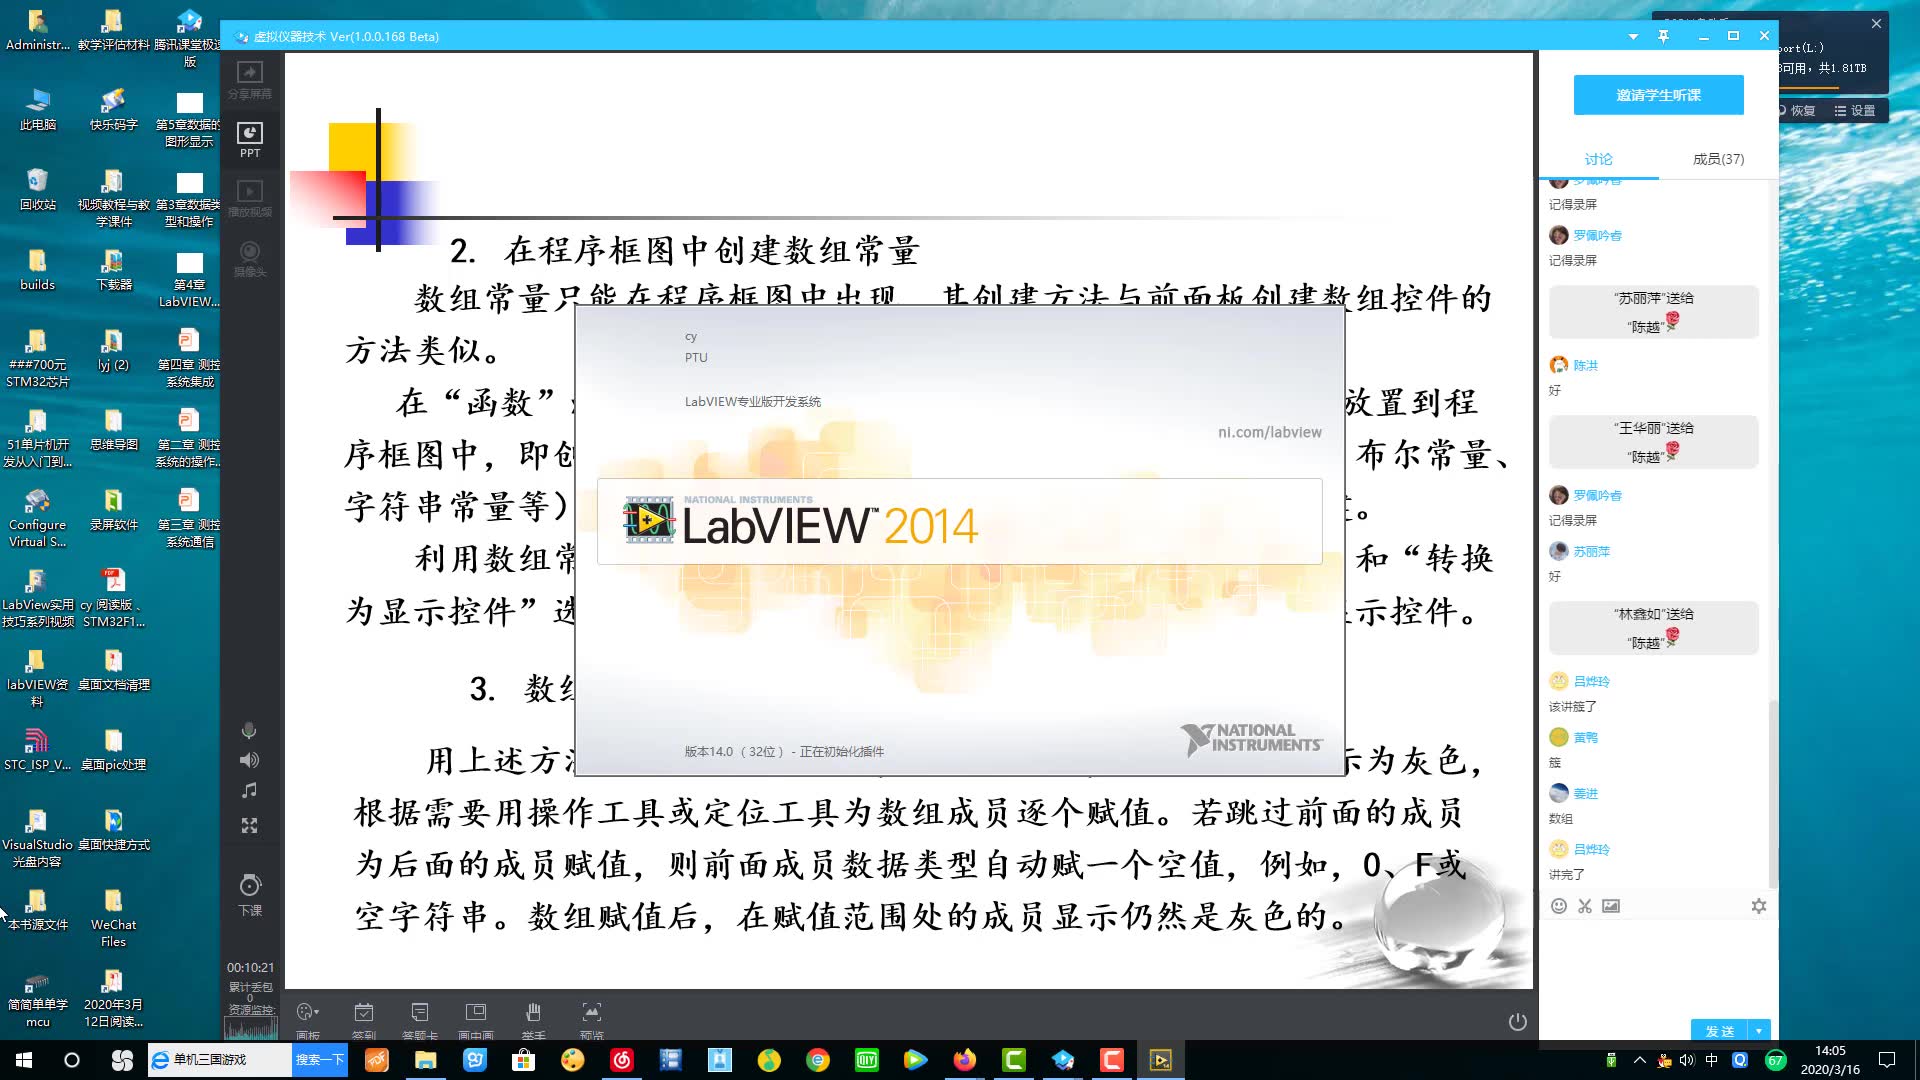Open Firefox from the taskbar
The height and width of the screenshot is (1080, 1920).
(x=965, y=1060)
